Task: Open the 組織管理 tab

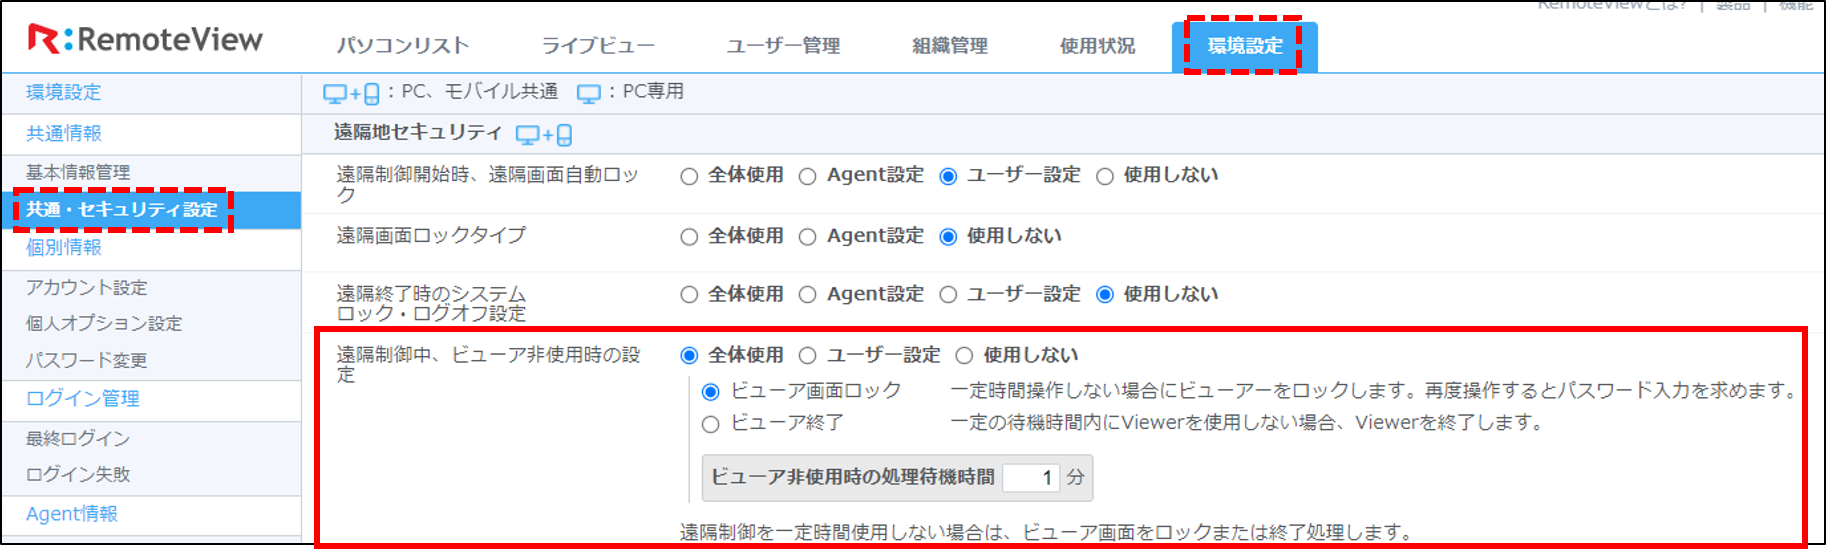Action: coord(949,46)
